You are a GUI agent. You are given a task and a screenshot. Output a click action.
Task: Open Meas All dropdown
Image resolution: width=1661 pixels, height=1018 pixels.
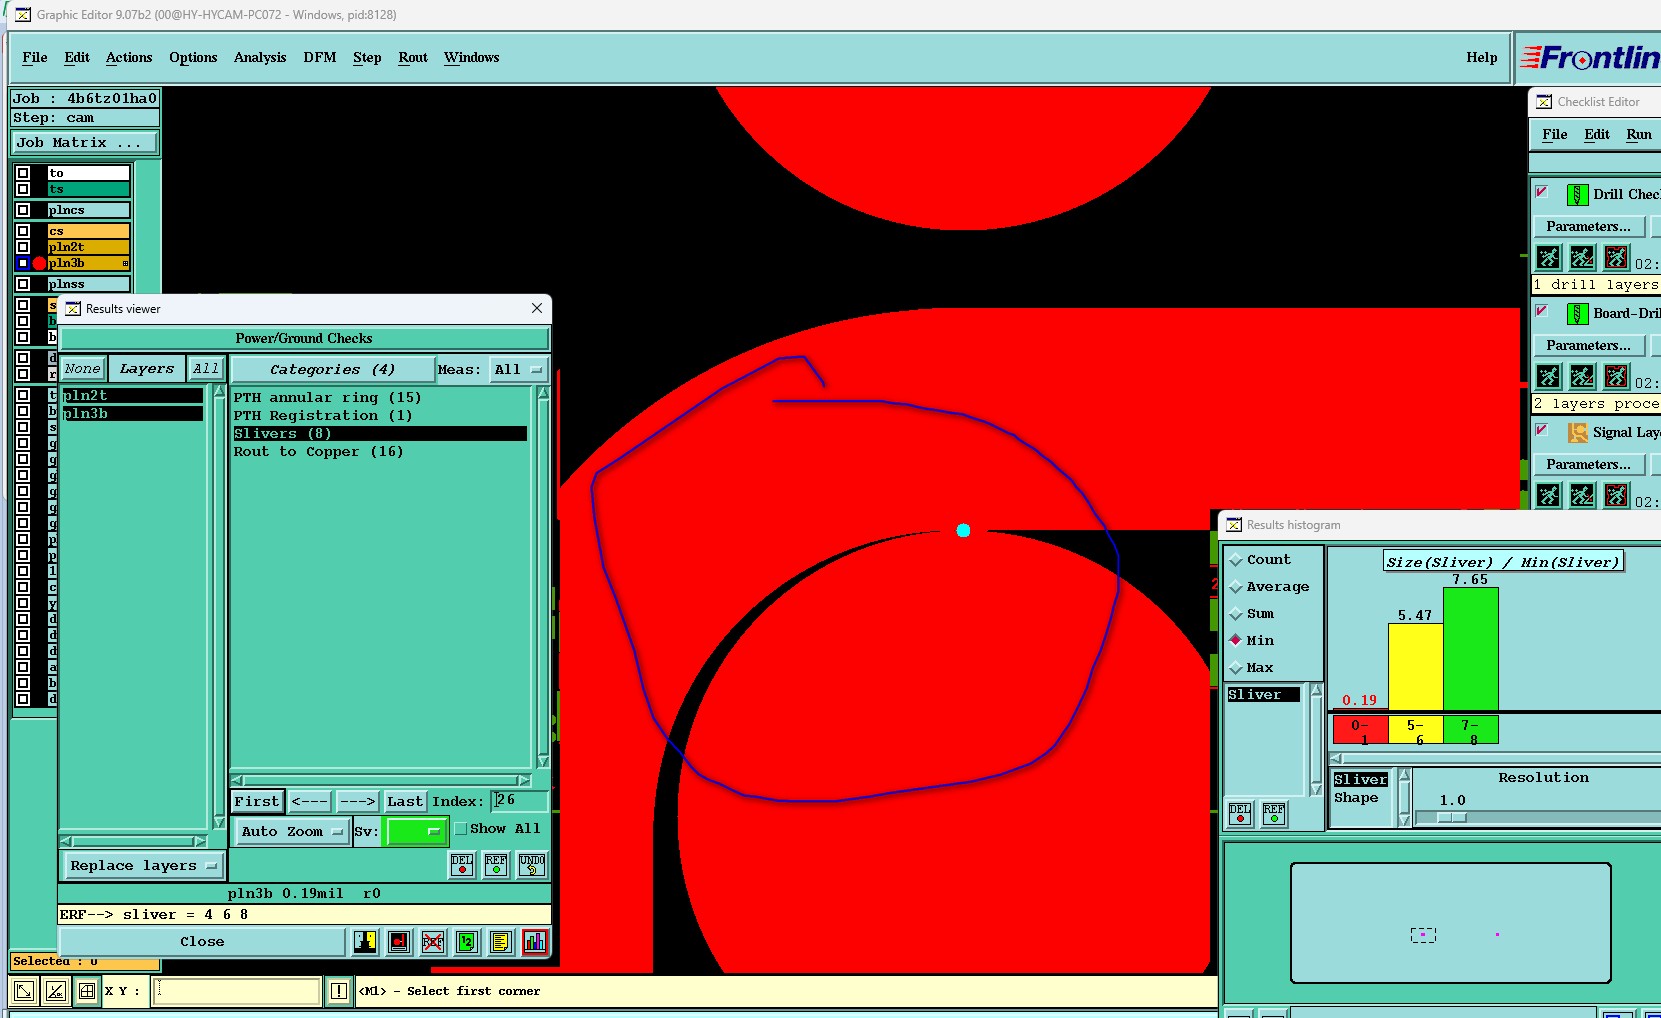point(518,370)
